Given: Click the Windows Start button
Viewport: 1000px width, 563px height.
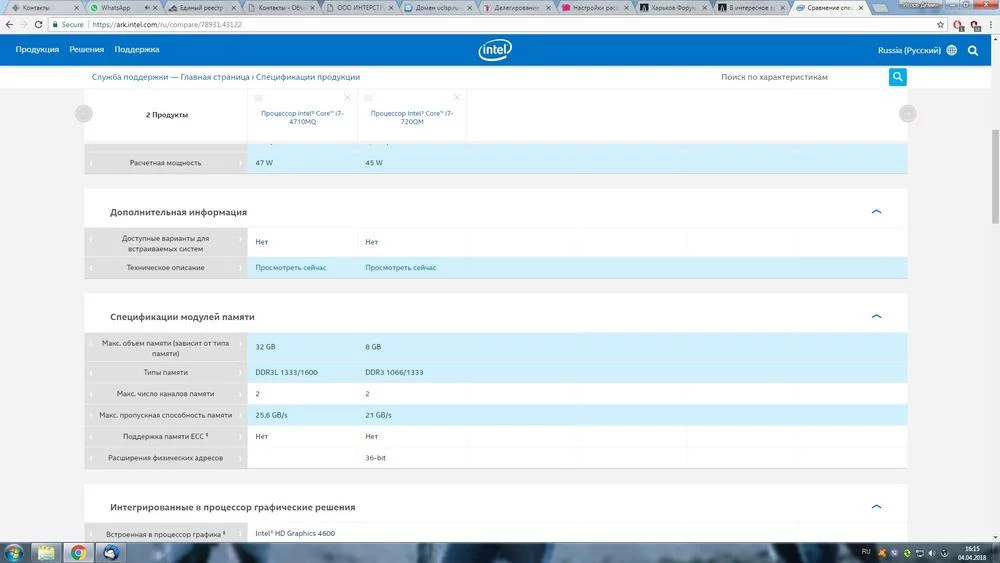Looking at the screenshot, I should point(14,552).
